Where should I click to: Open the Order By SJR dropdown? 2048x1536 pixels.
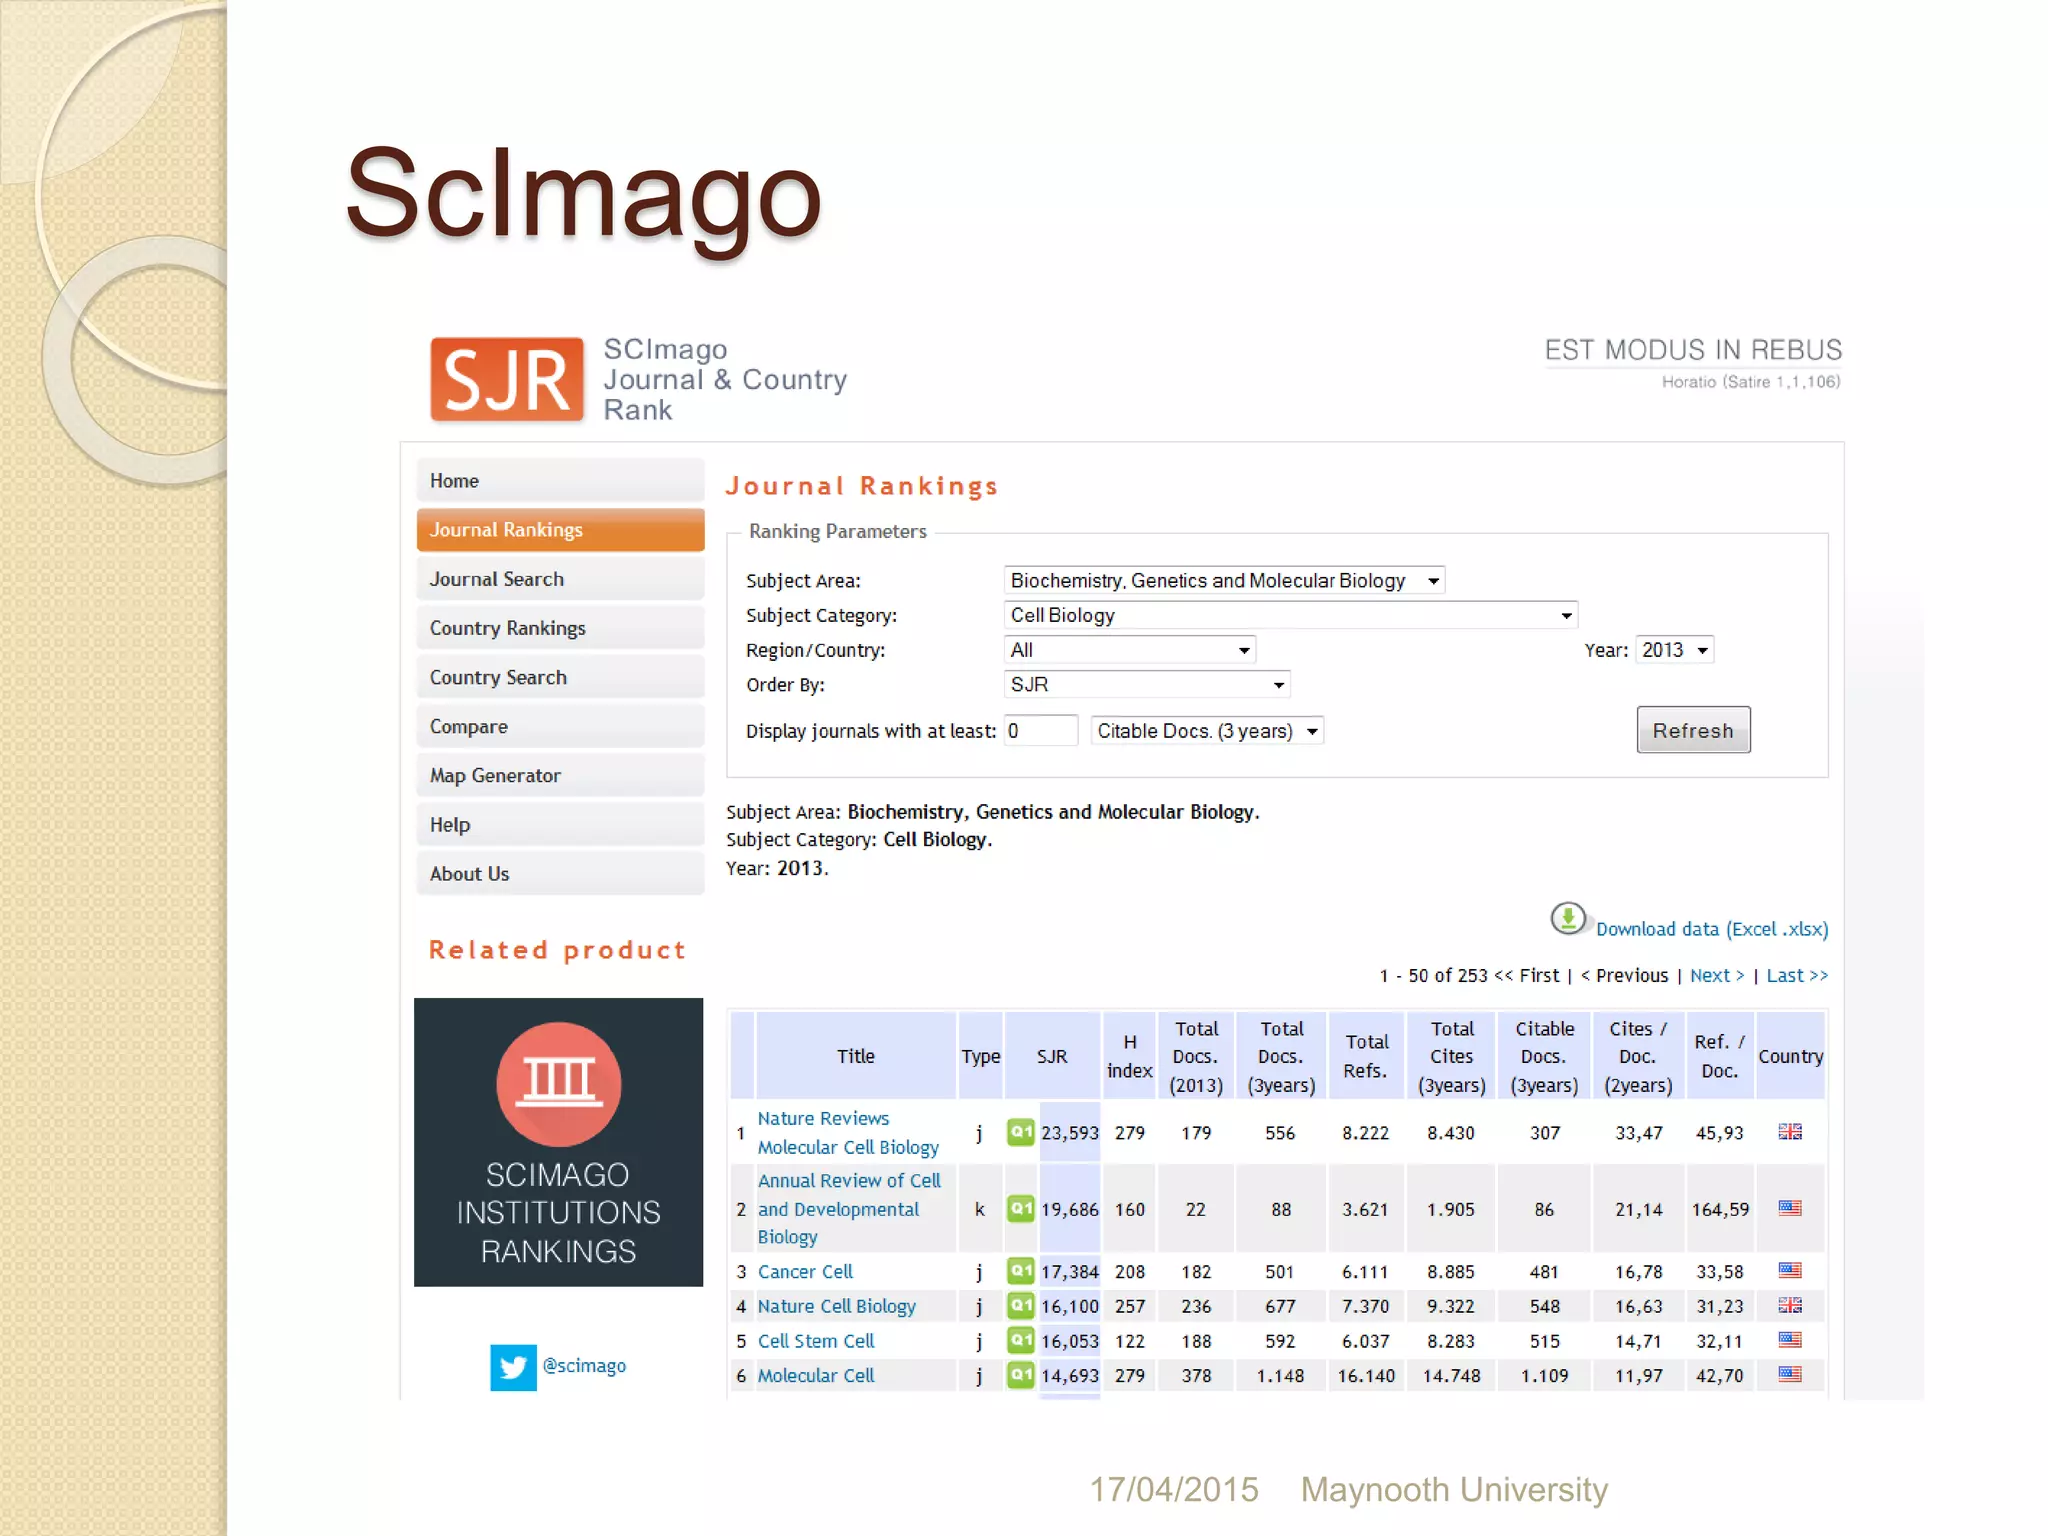click(x=1146, y=684)
